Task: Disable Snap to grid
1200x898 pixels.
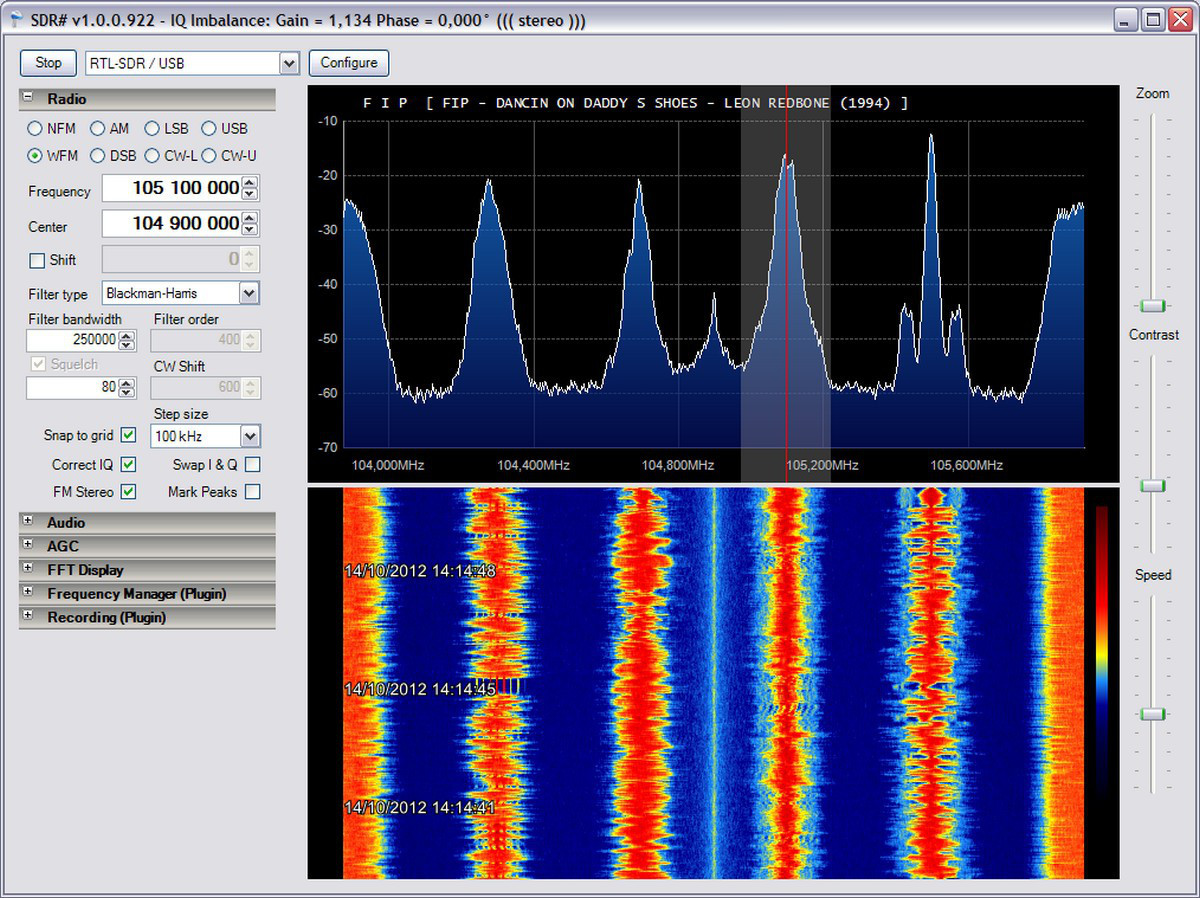Action: tap(128, 435)
